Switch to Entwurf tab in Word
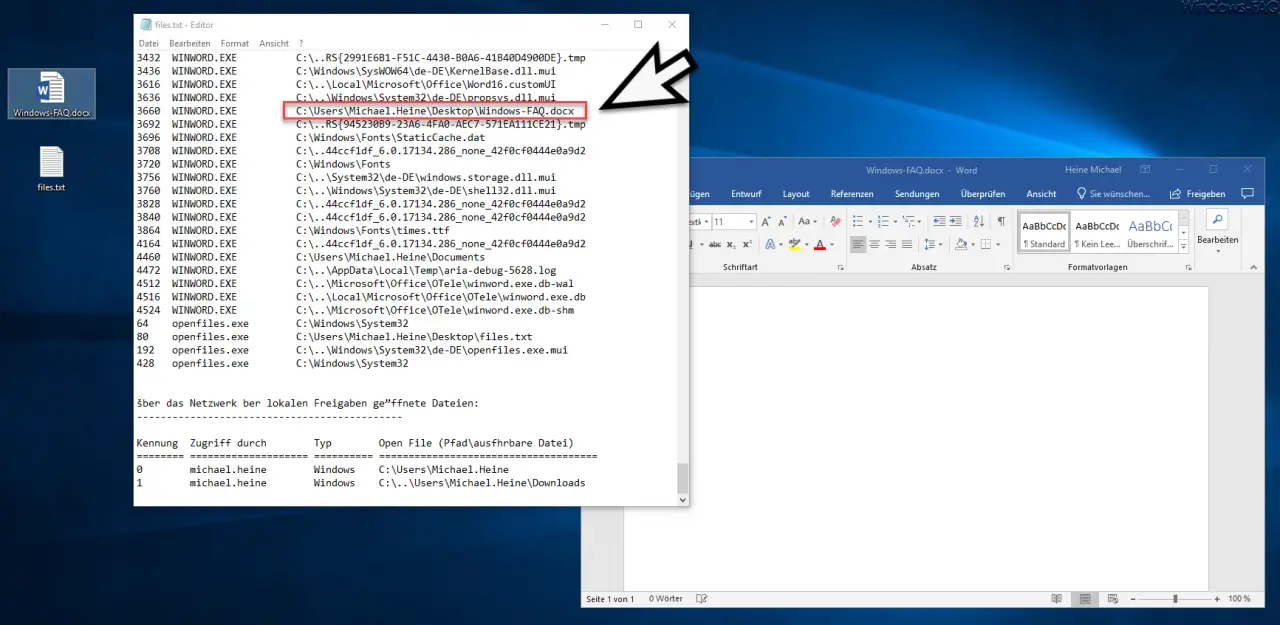Image resolution: width=1280 pixels, height=625 pixels. point(747,194)
